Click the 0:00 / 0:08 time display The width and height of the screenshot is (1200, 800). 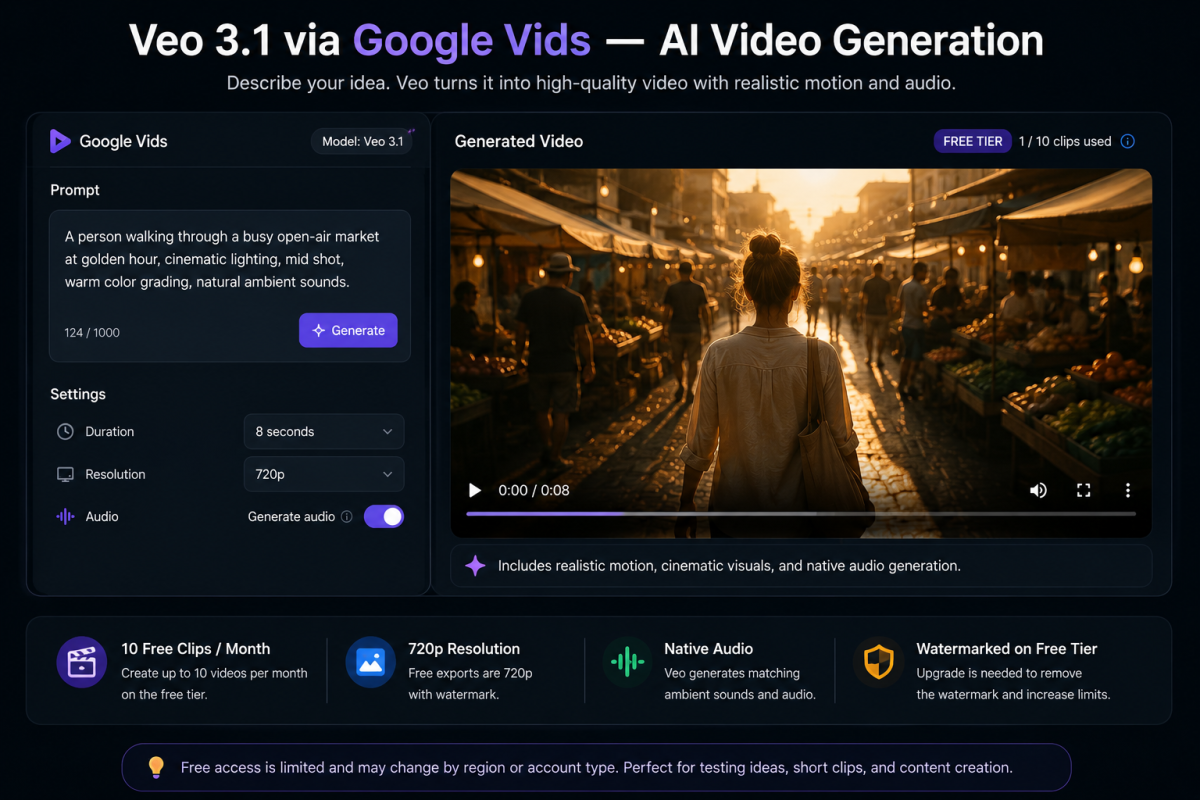(x=534, y=490)
